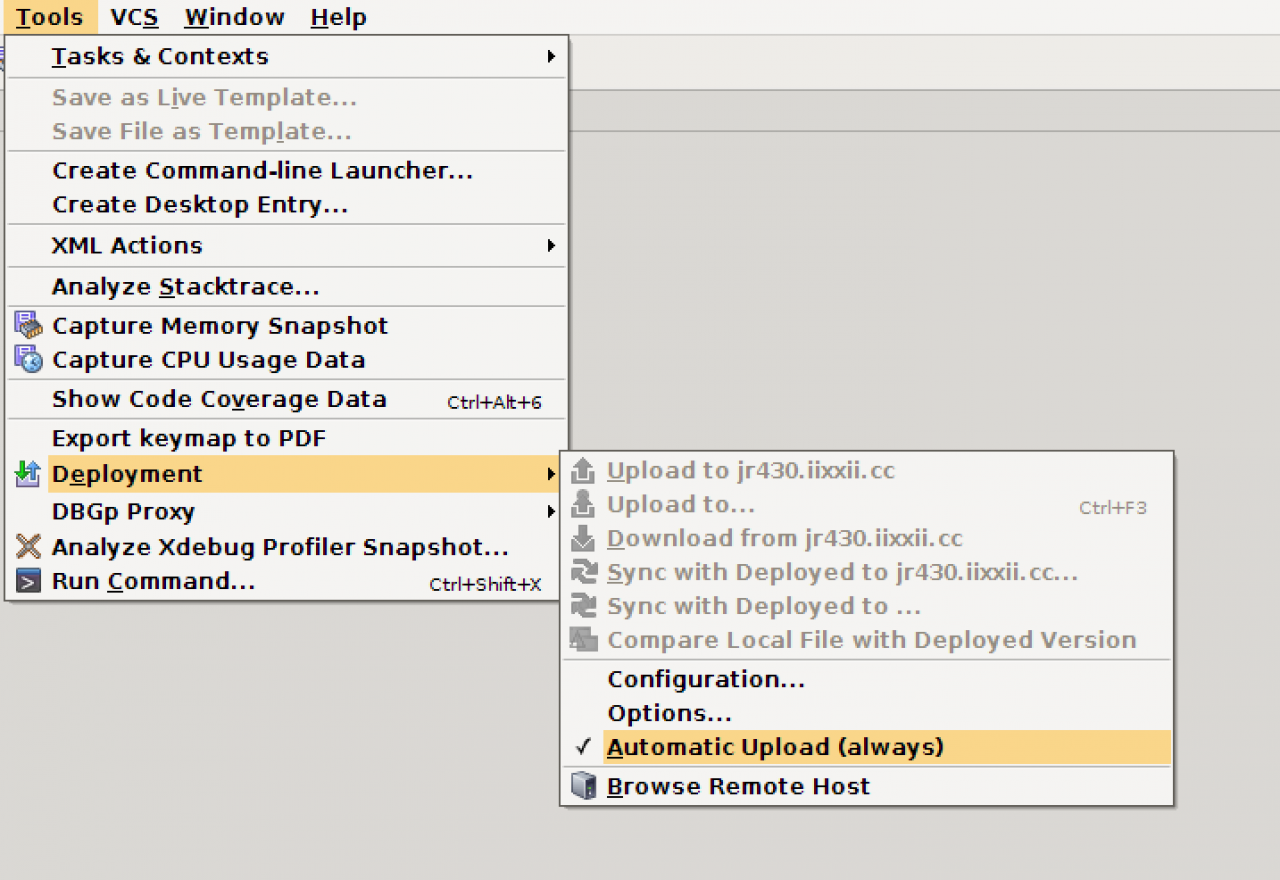Expand the Tasks & Contexts submenu arrow
Viewport: 1280px width, 880px height.
550,57
